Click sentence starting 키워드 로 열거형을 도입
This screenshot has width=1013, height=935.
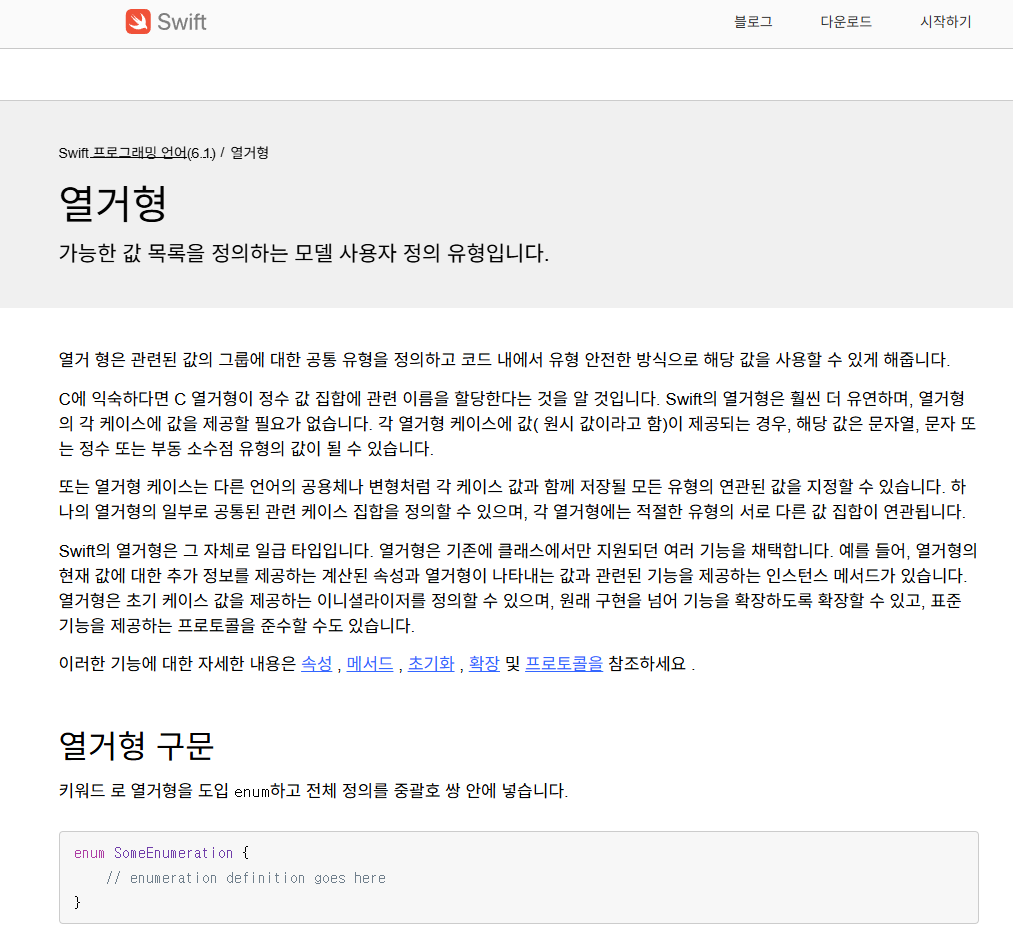(x=313, y=791)
